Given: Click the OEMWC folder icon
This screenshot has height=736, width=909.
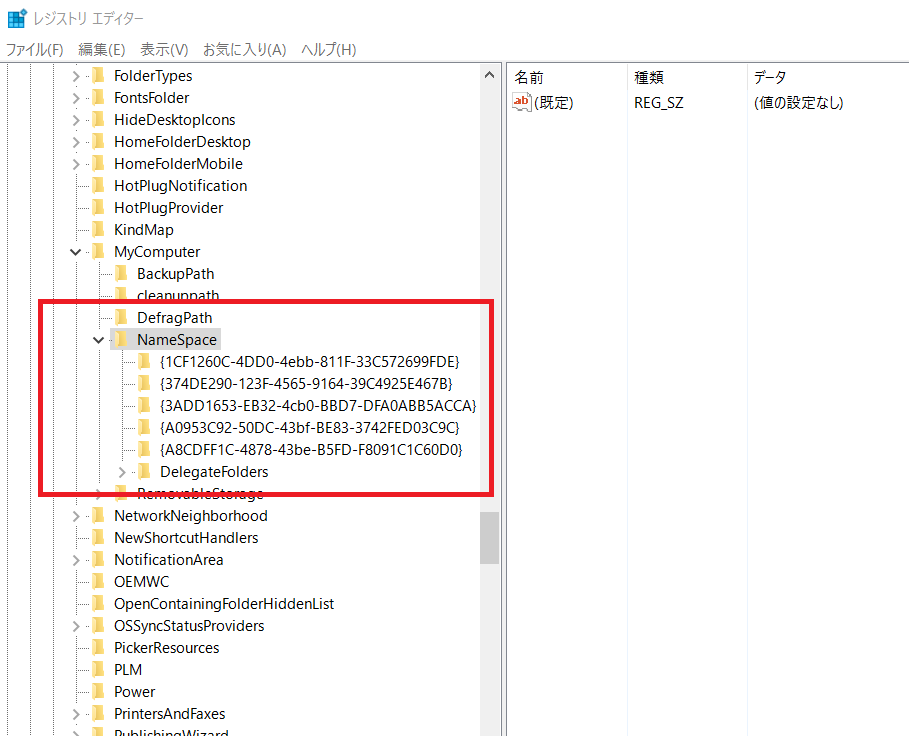Looking at the screenshot, I should pos(99,582).
